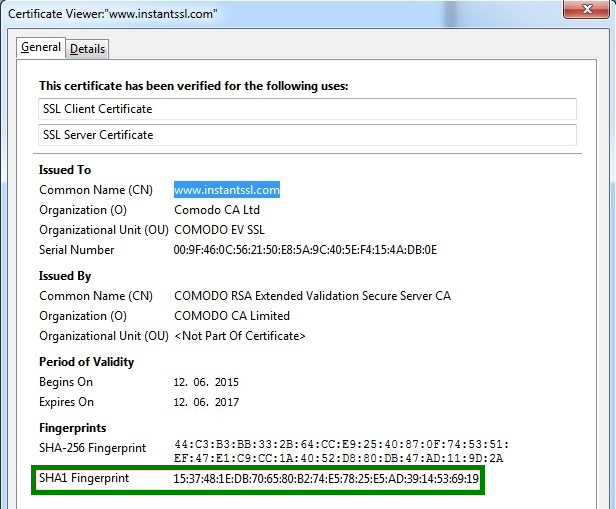This screenshot has height=509, width=616.
Task: Select the SHA1 fingerprint value 15:37:48:1E
Action: point(326,478)
